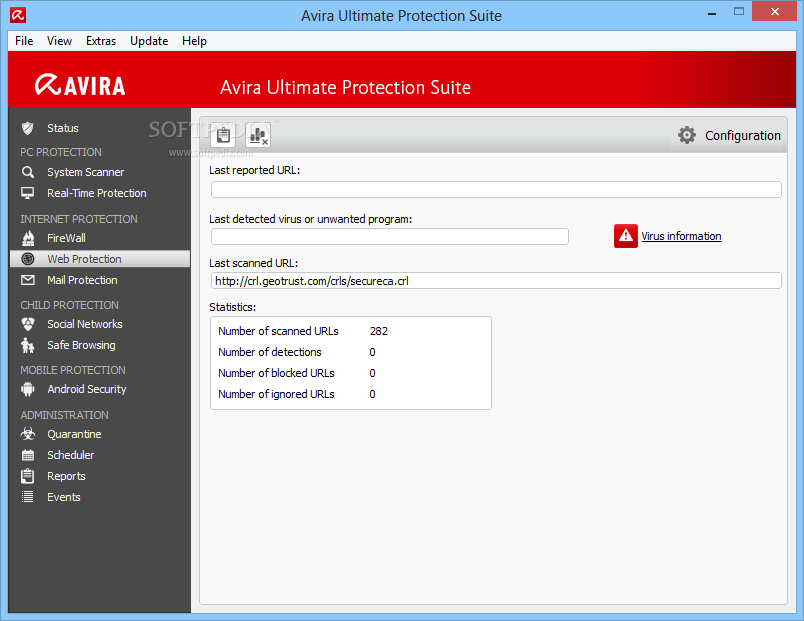
Task: Click the Web Protection globe icon
Action: tap(28, 259)
